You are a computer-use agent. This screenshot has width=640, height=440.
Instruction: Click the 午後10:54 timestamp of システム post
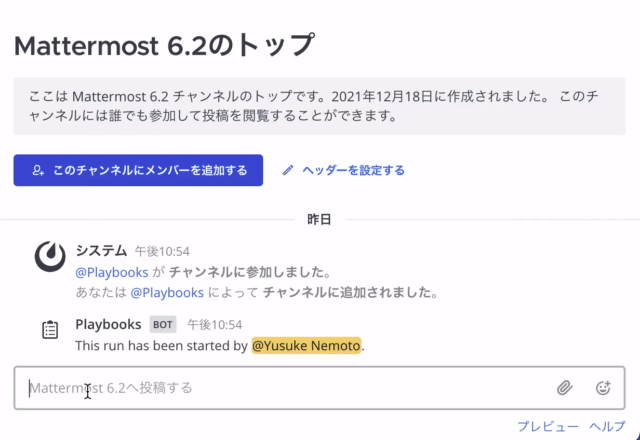click(x=162, y=252)
